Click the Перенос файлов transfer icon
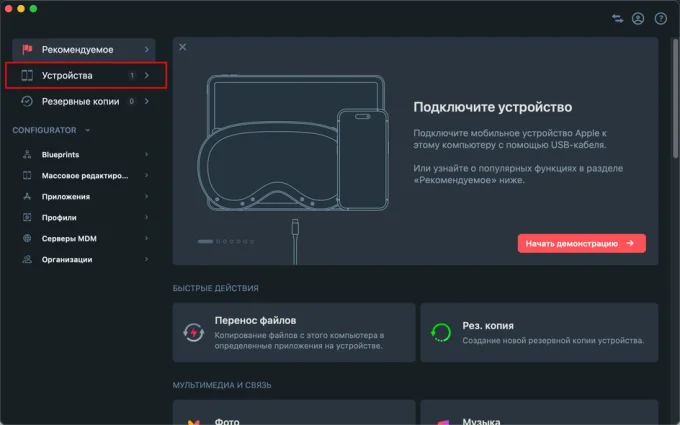 click(193, 333)
